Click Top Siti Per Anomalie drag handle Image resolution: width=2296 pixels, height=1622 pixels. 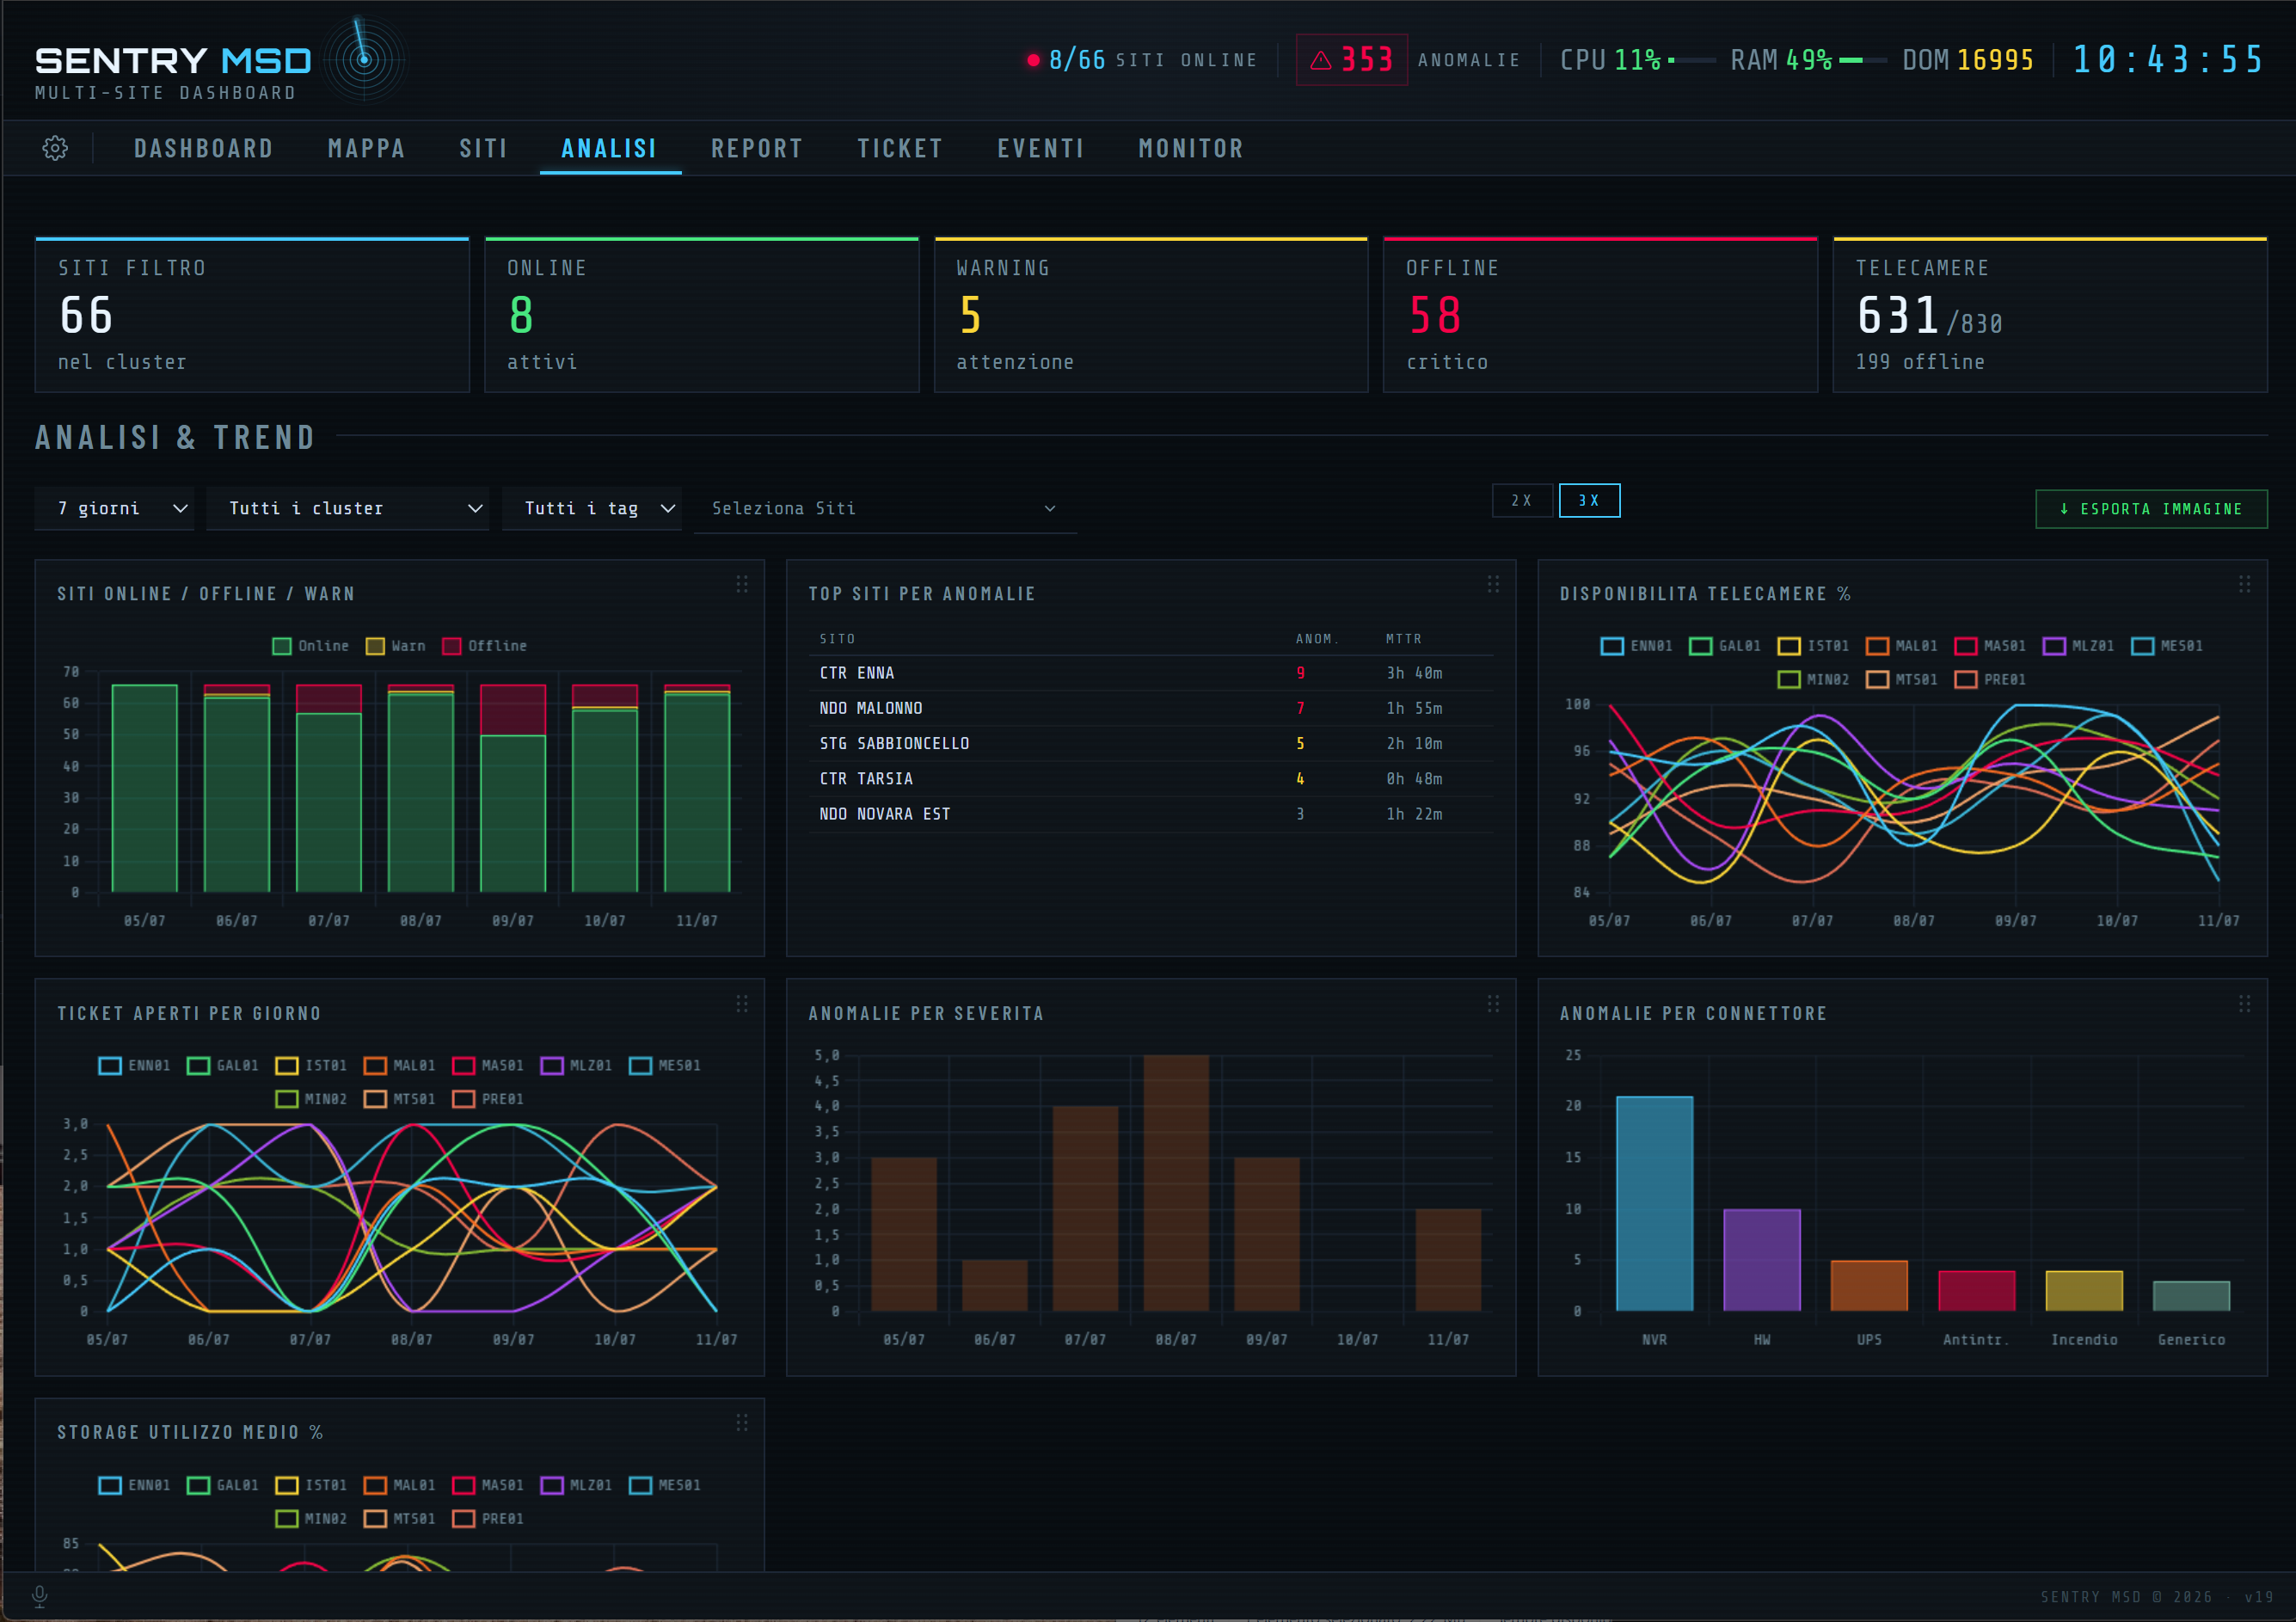pyautogui.click(x=1493, y=584)
